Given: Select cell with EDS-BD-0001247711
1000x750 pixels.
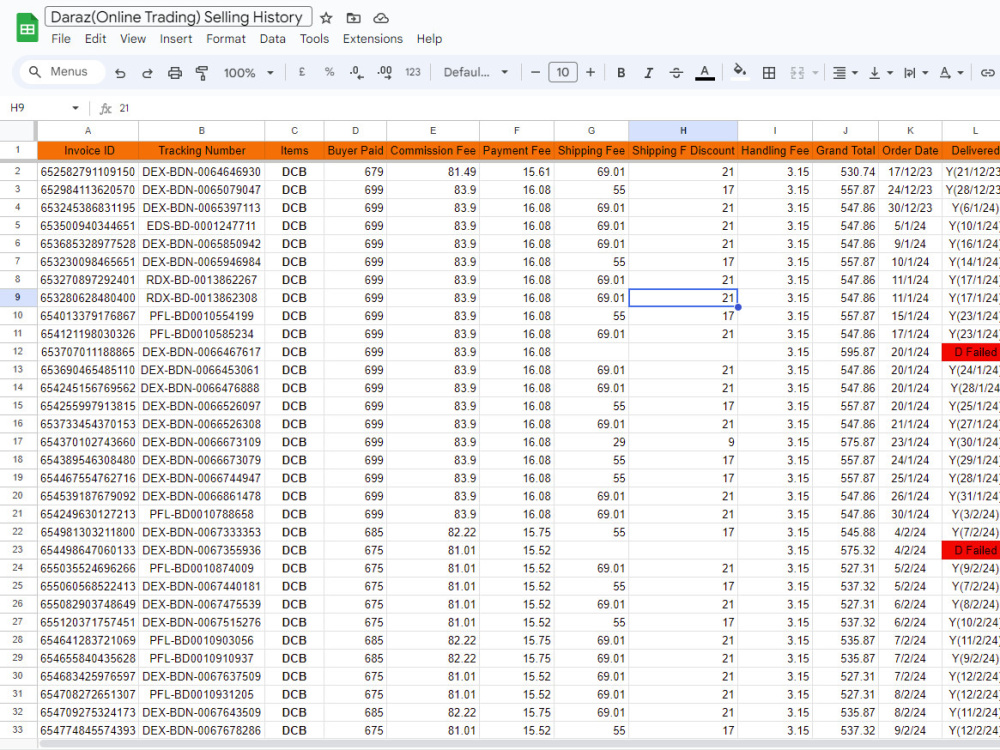Looking at the screenshot, I should 202,226.
